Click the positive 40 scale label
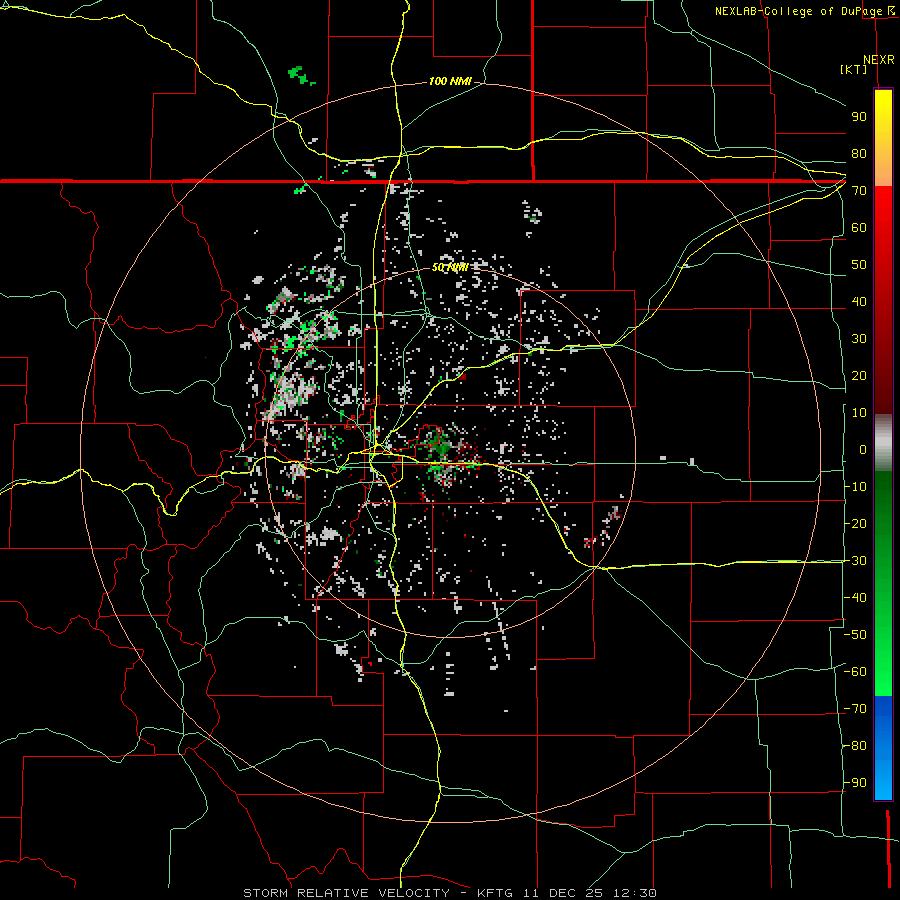Viewport: 900px width, 900px height. pos(859,302)
